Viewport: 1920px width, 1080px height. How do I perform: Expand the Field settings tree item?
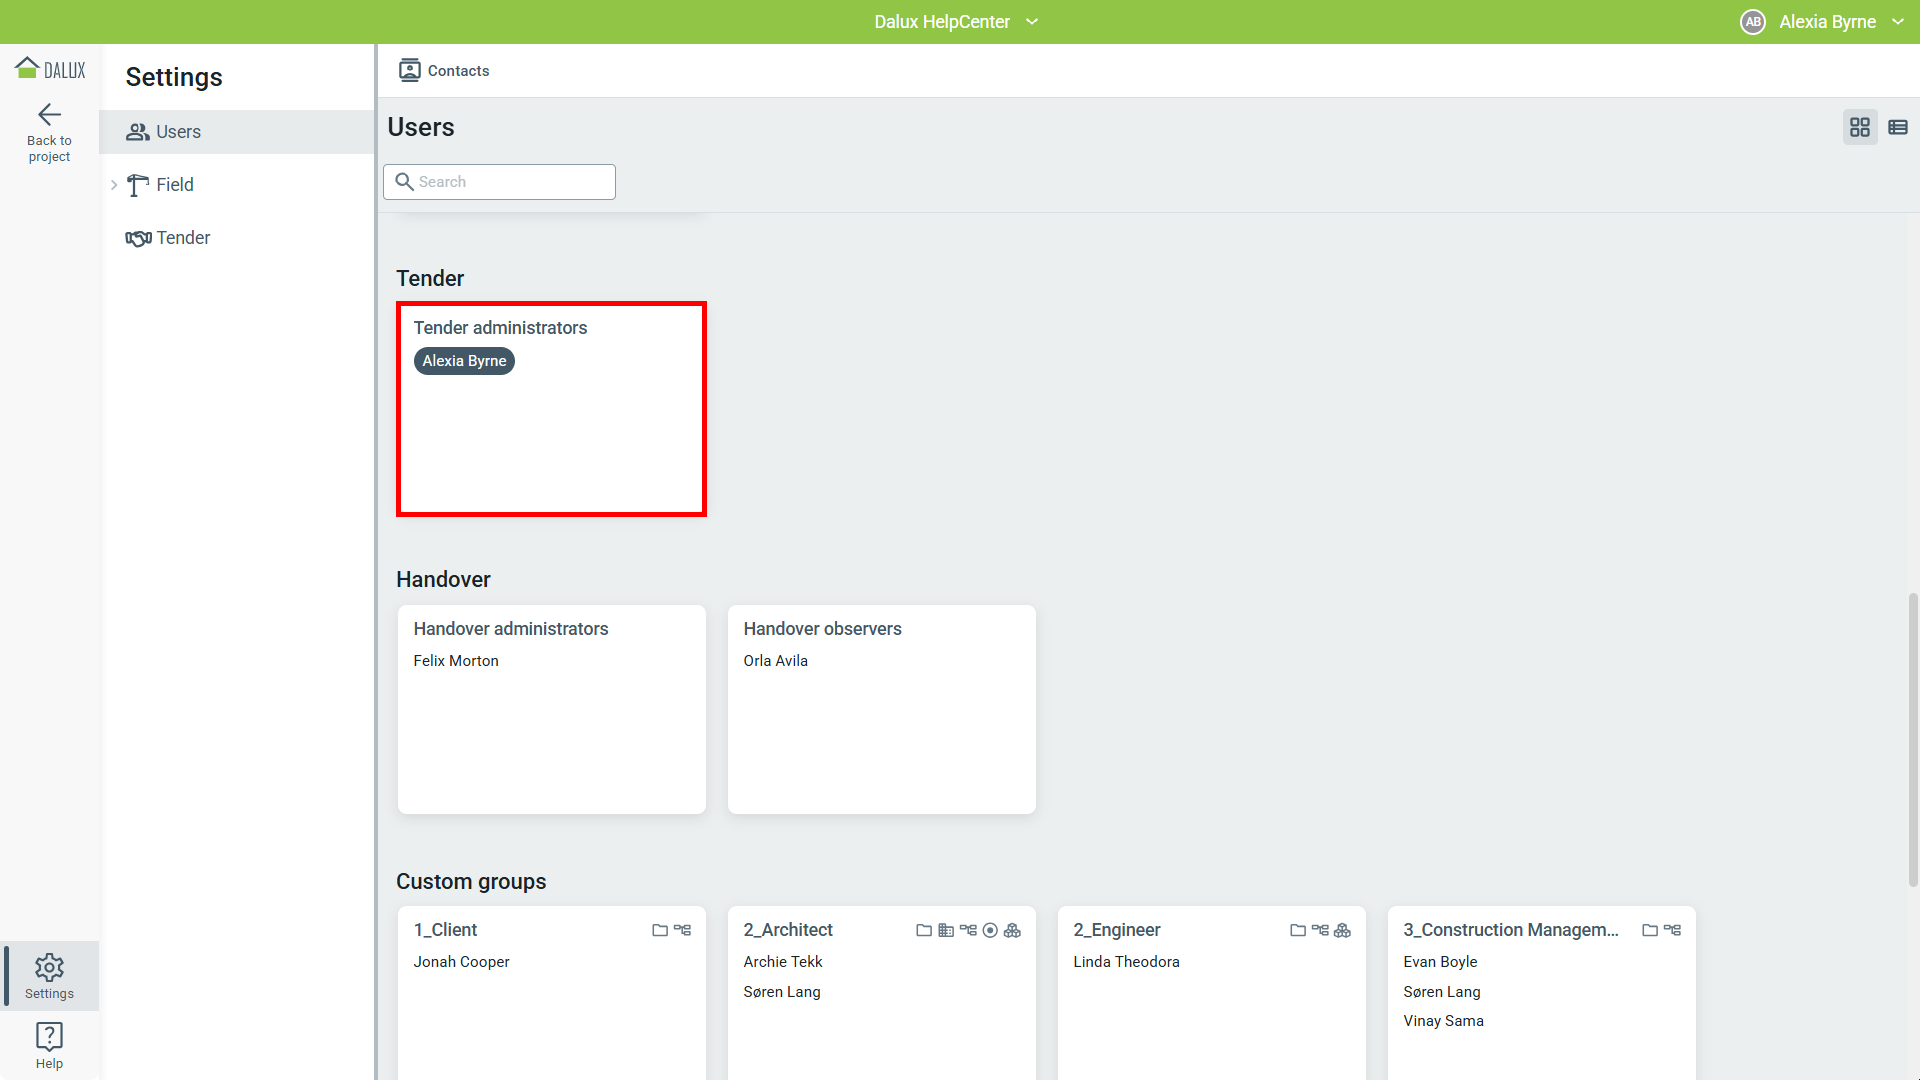[x=114, y=185]
